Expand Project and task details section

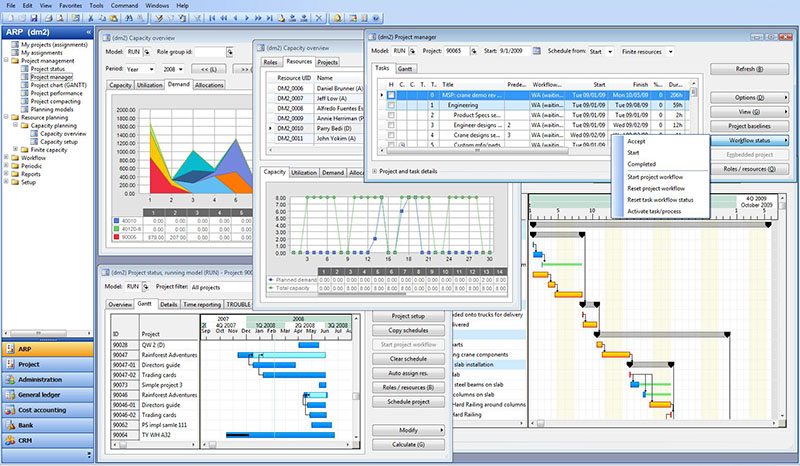point(376,171)
